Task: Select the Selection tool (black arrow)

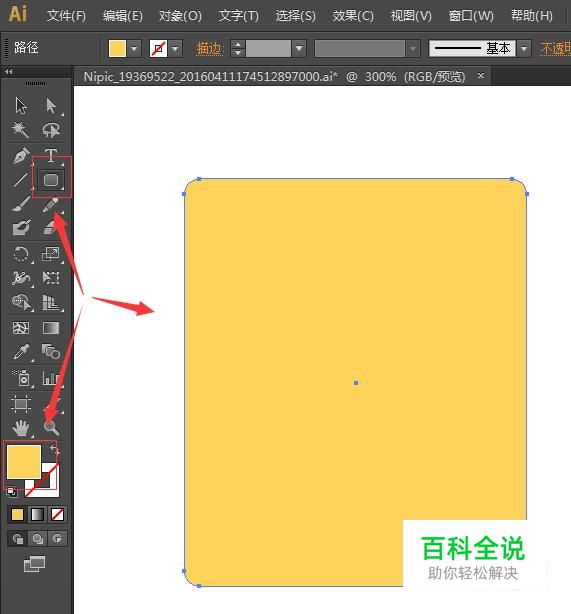Action: (21, 106)
